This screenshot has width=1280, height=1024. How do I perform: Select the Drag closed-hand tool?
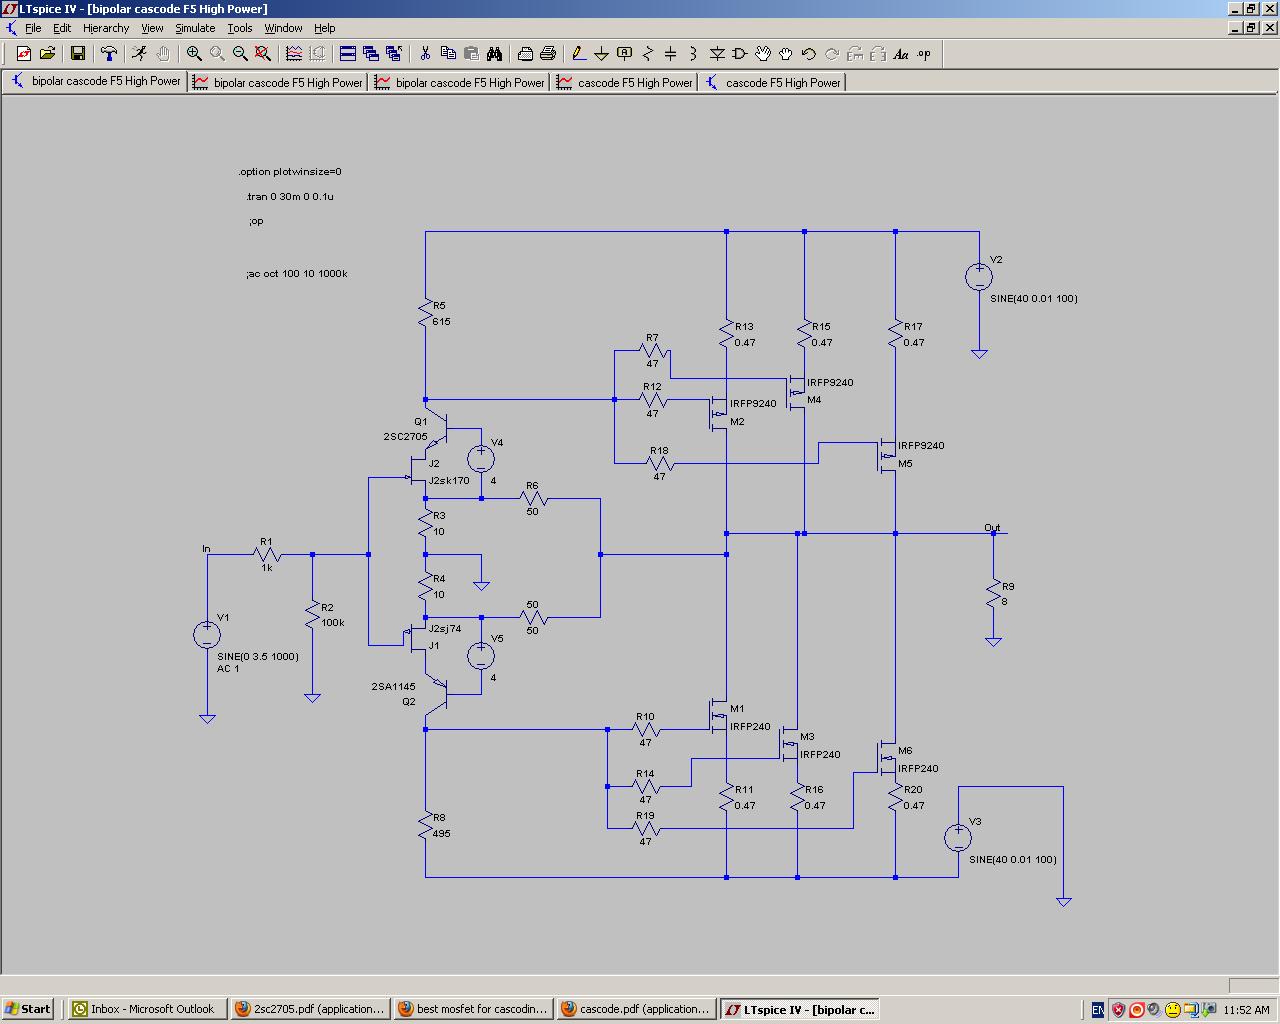(x=786, y=54)
